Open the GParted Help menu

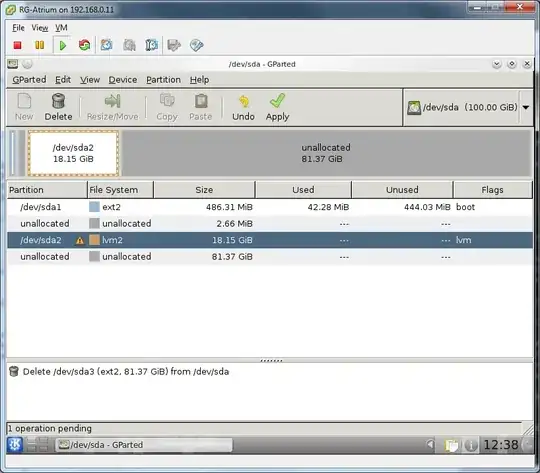pos(199,80)
